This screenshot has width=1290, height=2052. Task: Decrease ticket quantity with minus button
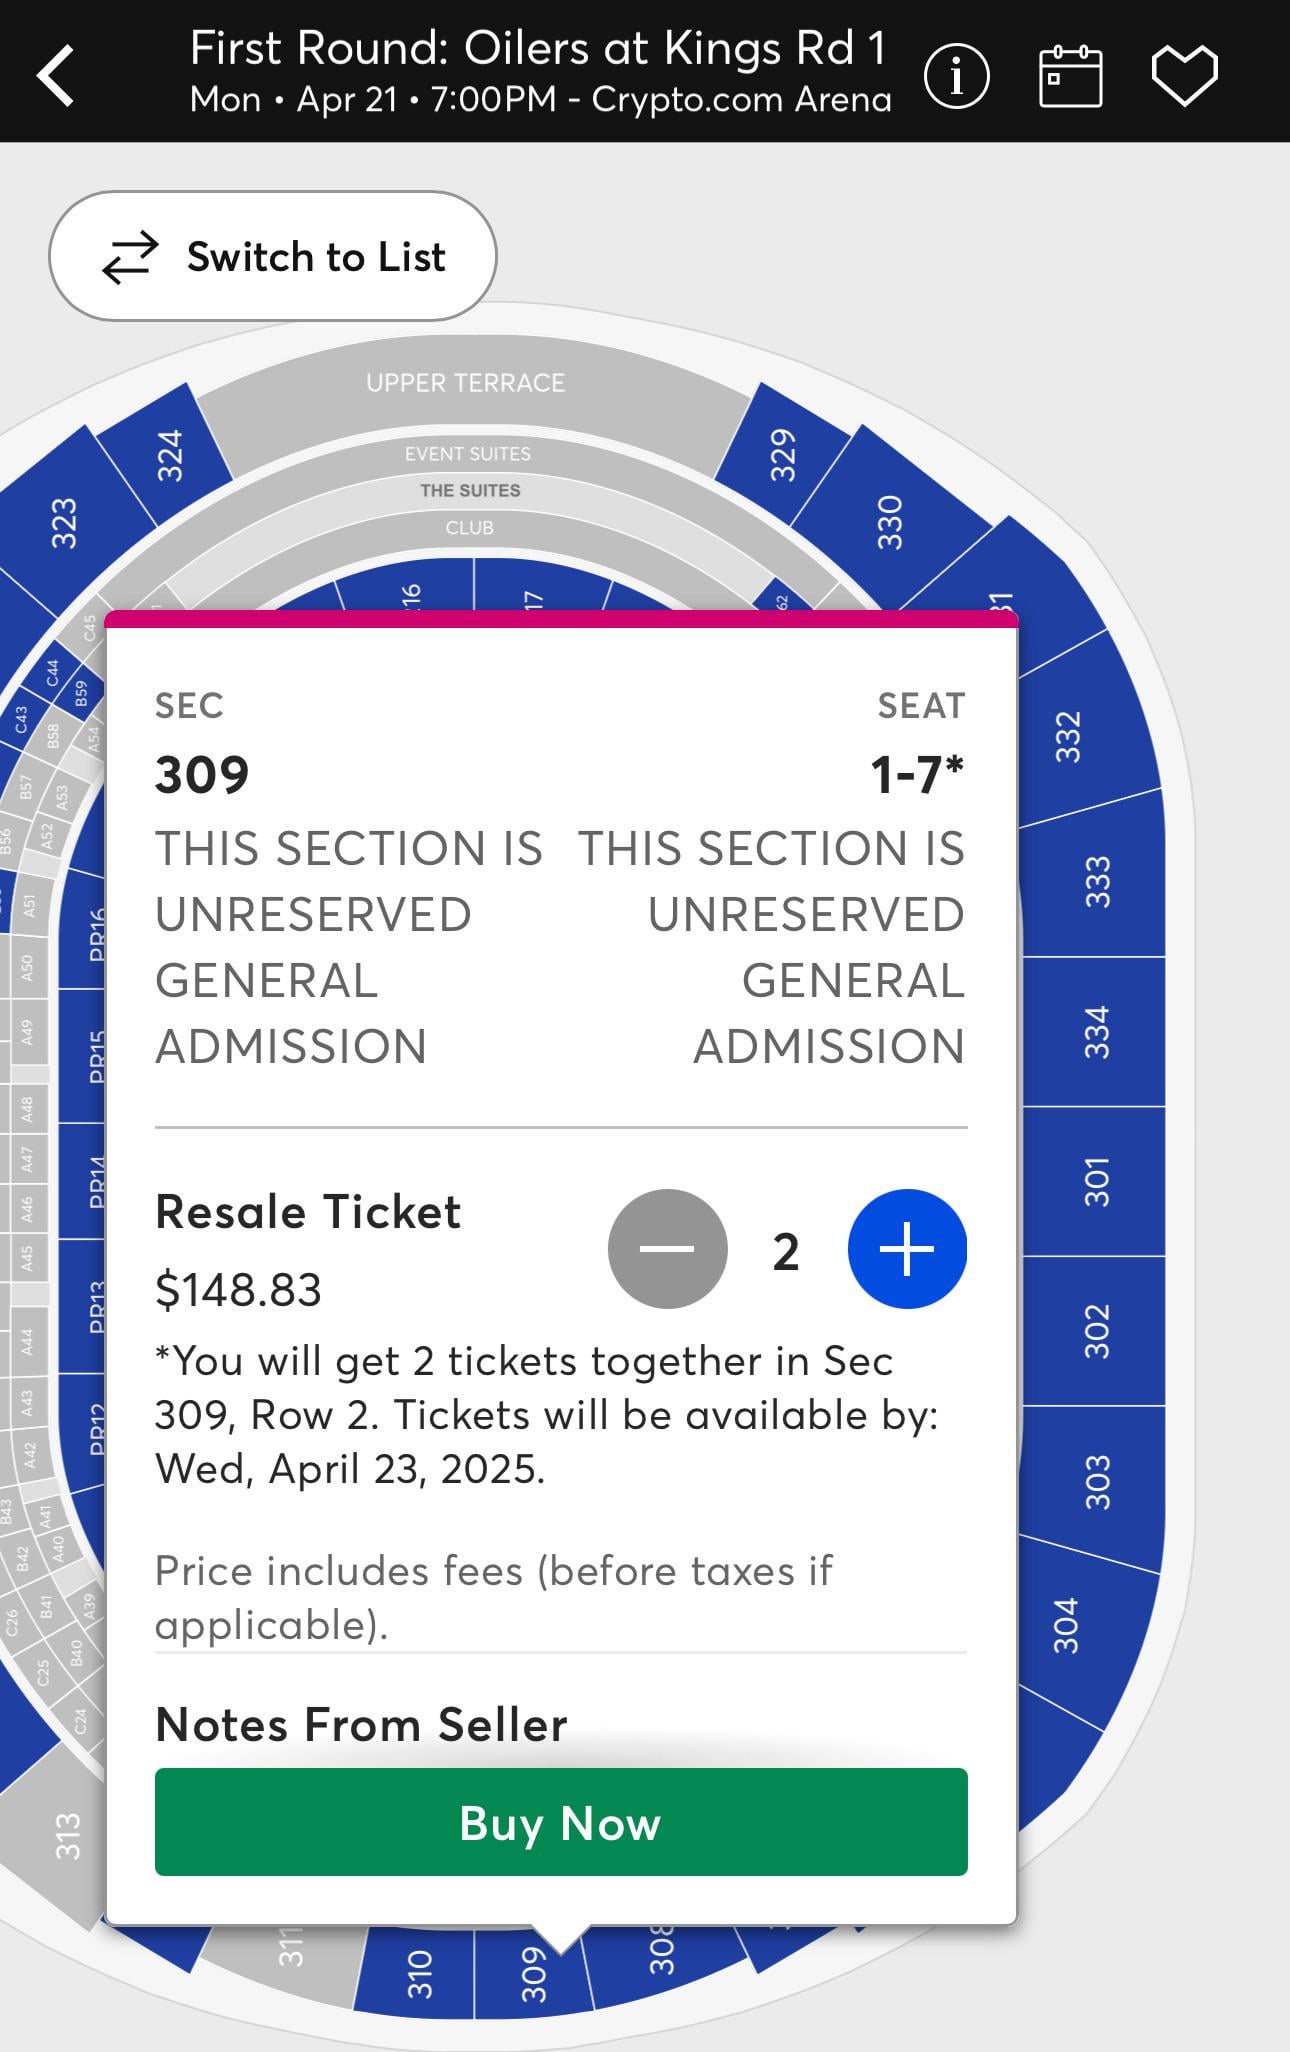[x=667, y=1249]
